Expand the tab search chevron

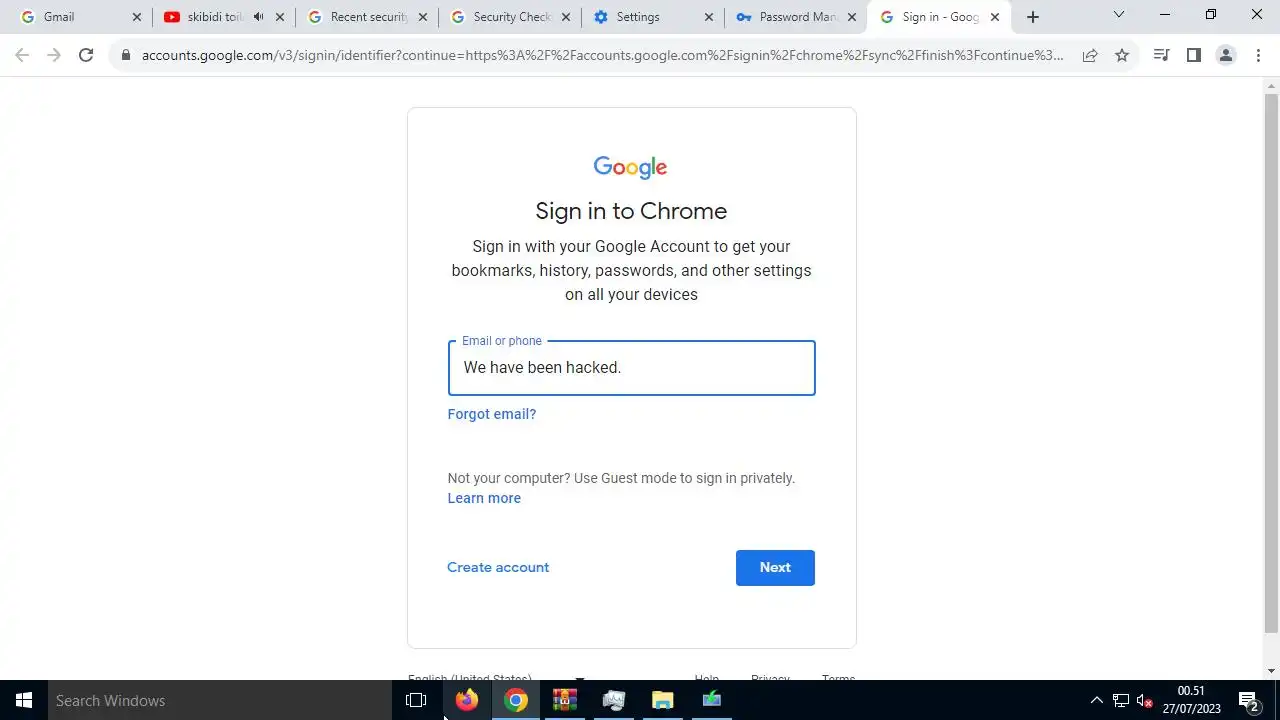tap(1119, 15)
